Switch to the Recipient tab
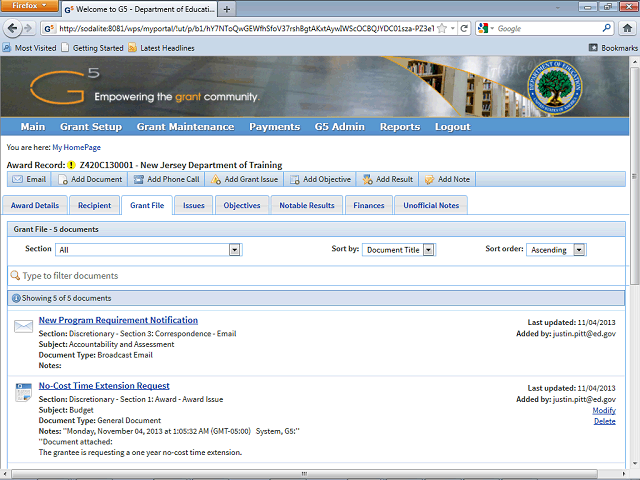640x480 pixels. pos(94,205)
